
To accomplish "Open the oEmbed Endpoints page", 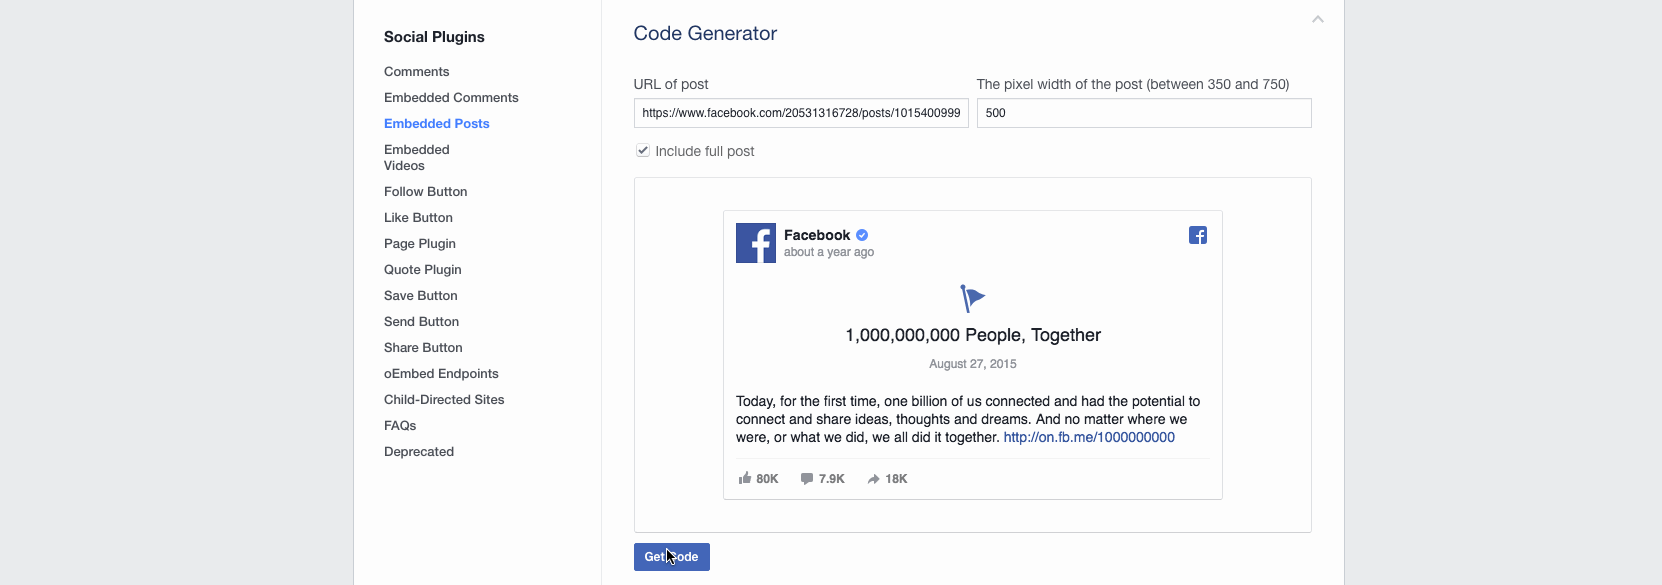I will click(441, 373).
